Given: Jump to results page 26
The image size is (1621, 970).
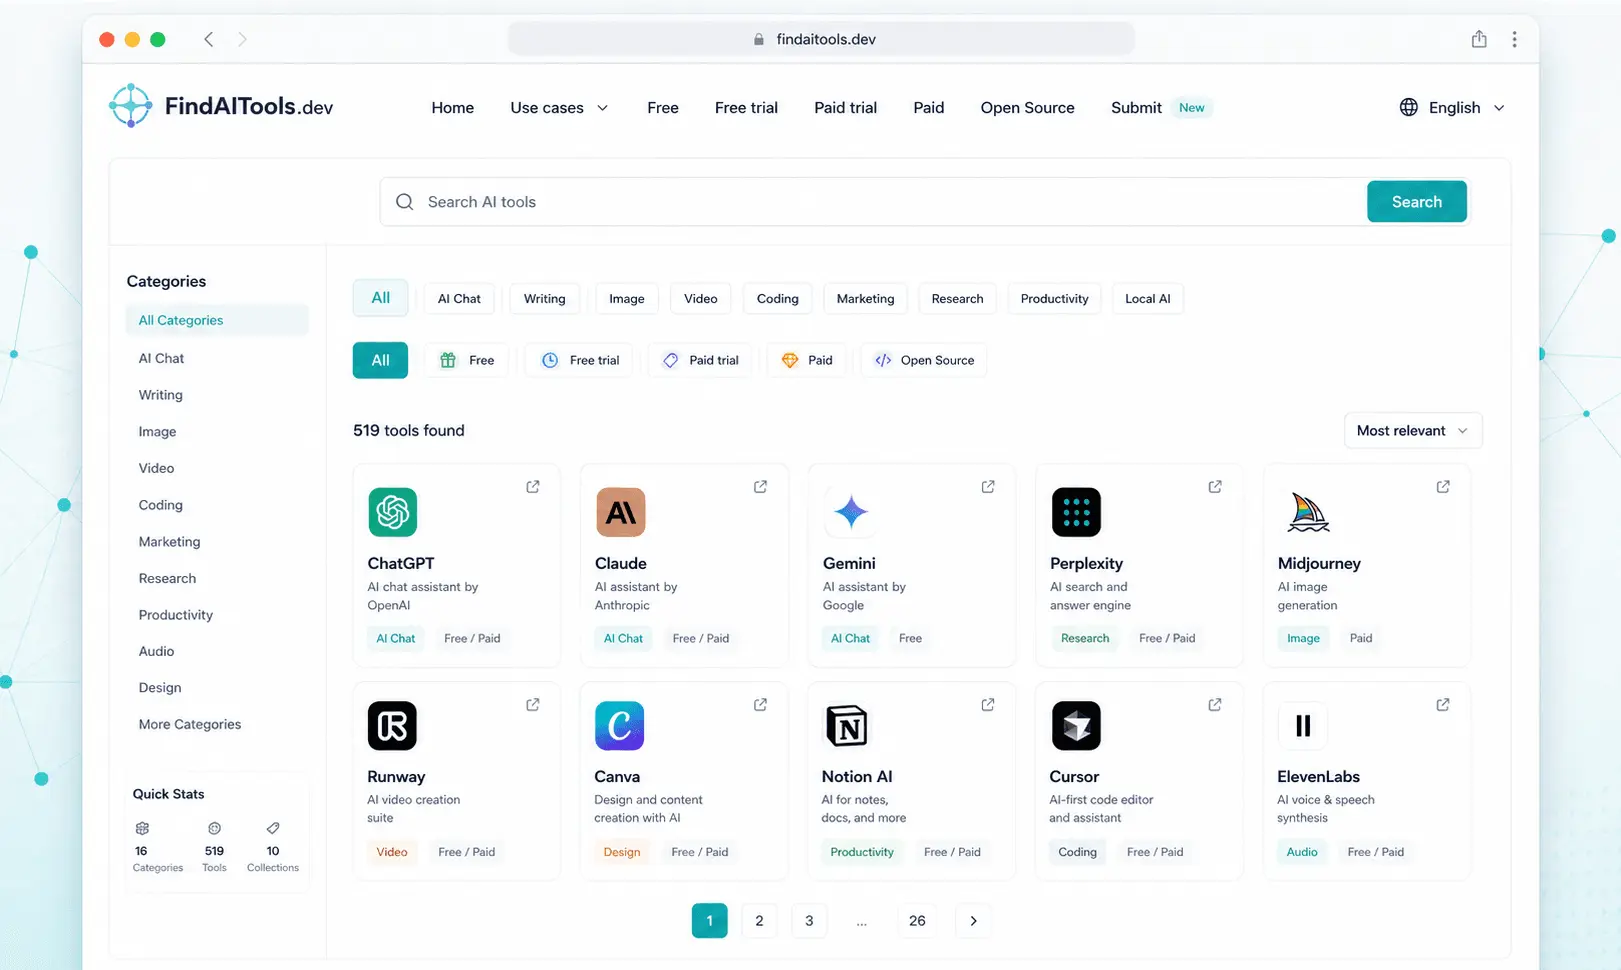Looking at the screenshot, I should tap(917, 920).
